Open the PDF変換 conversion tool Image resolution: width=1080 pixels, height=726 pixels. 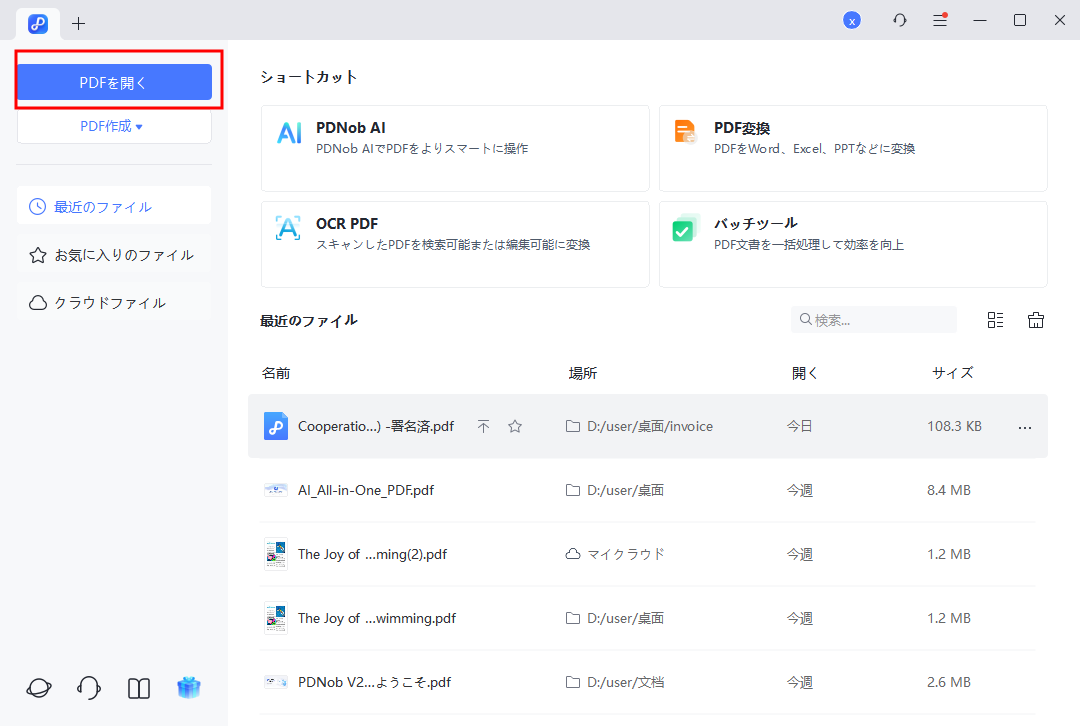tap(853, 148)
